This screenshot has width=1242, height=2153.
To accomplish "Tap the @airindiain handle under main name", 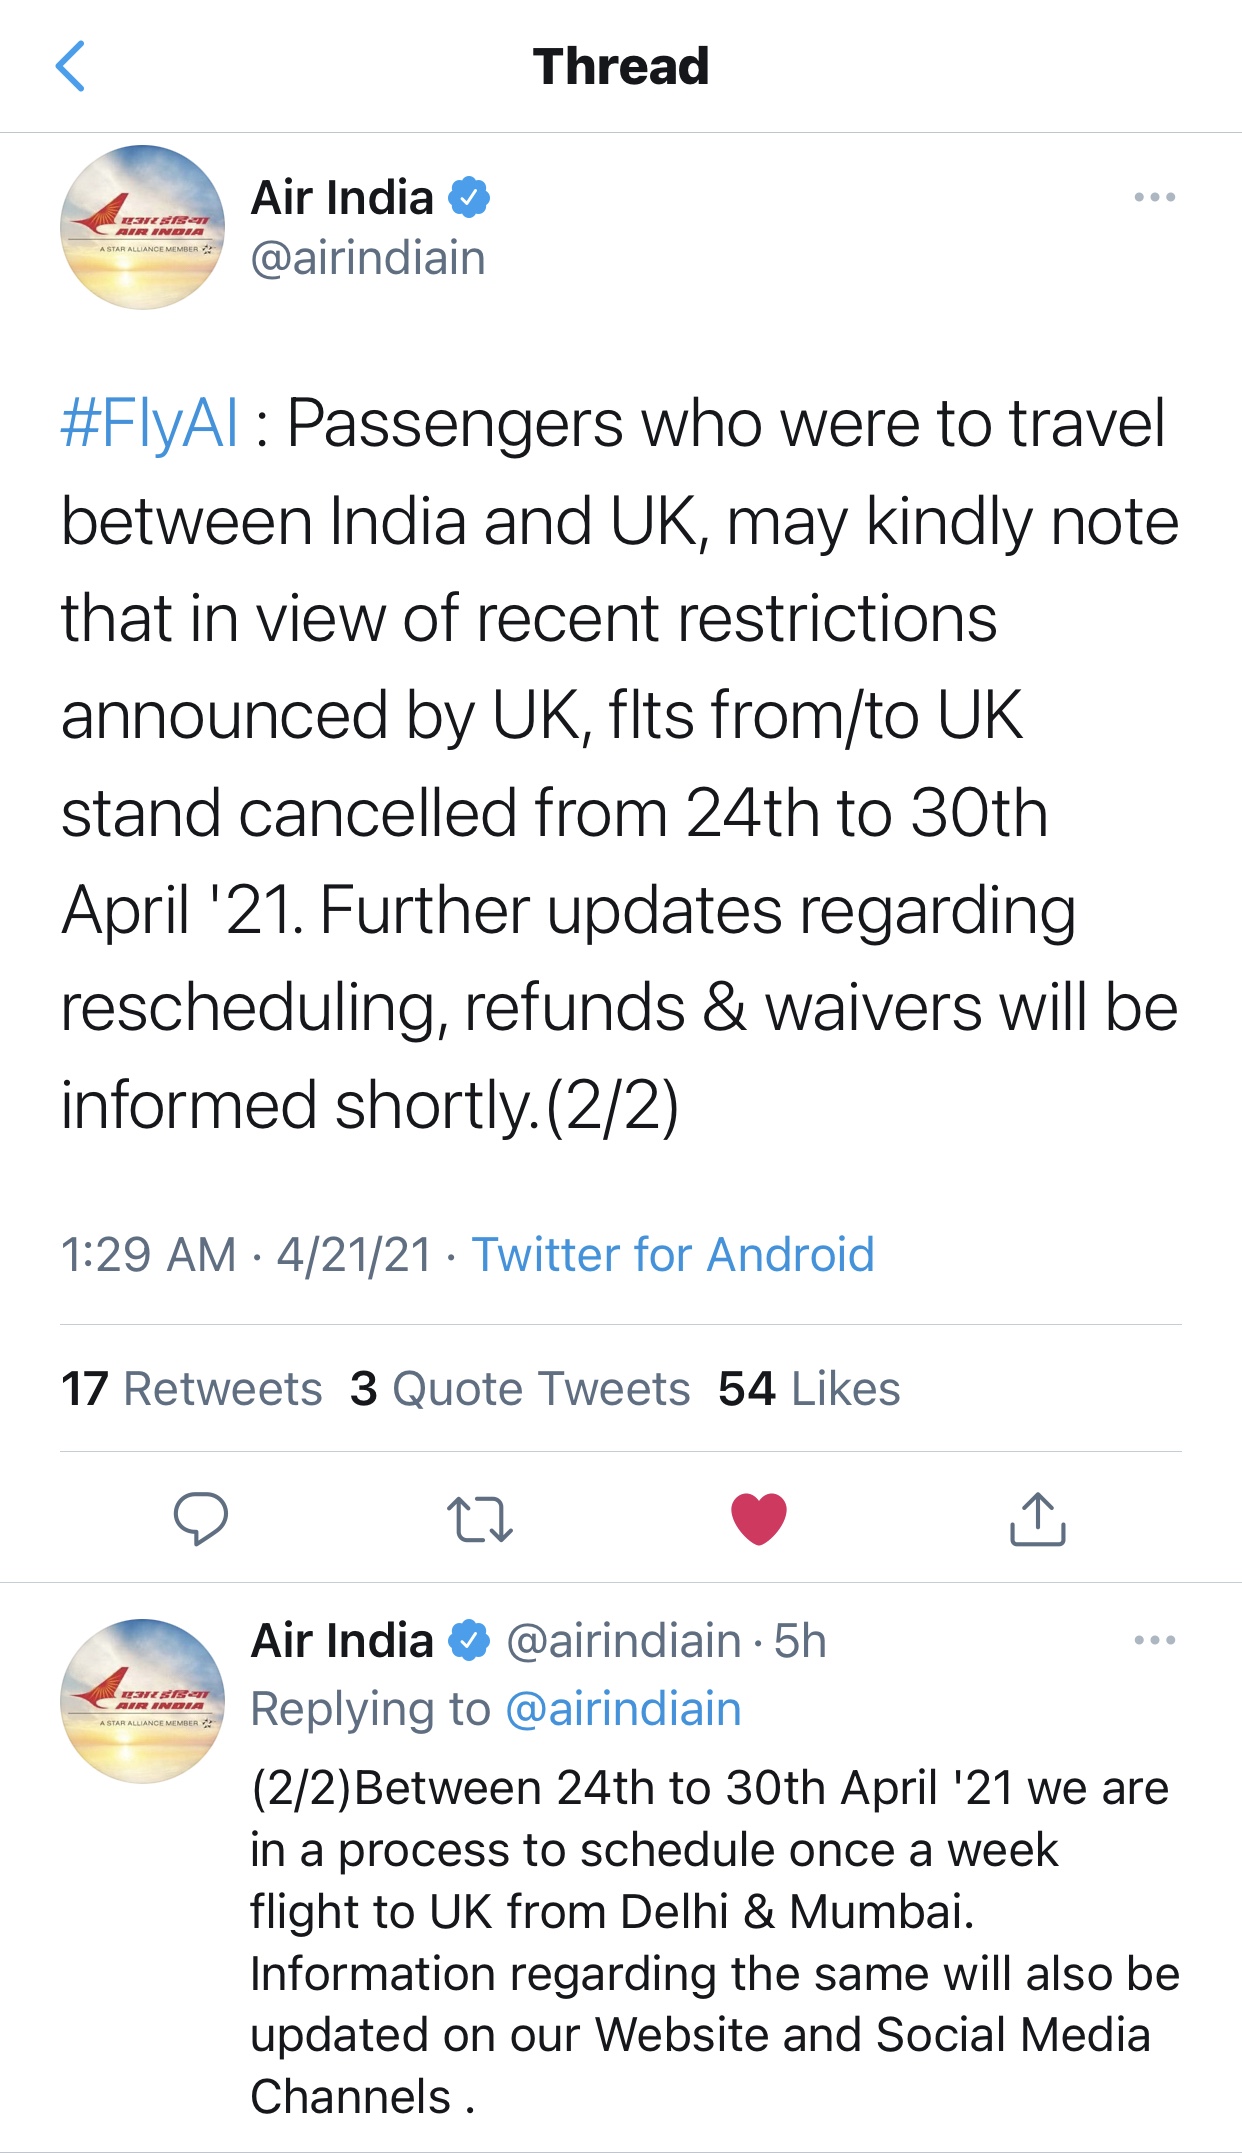I will tap(368, 258).
